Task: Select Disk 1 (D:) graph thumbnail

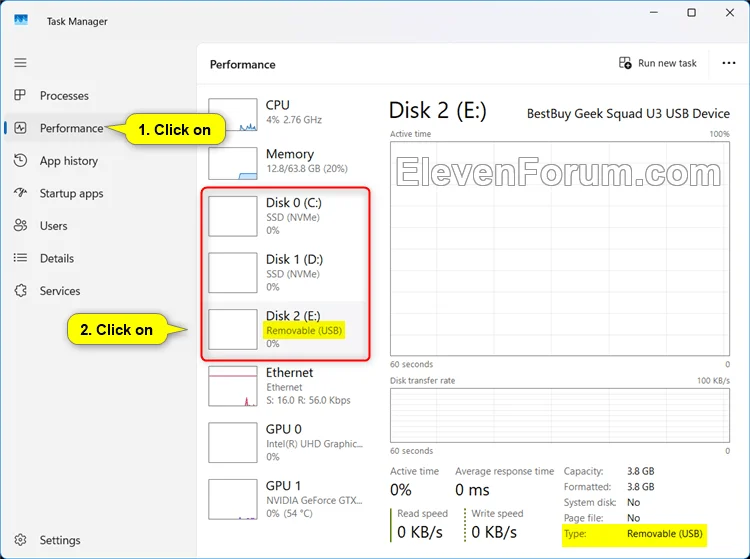Action: [x=232, y=273]
